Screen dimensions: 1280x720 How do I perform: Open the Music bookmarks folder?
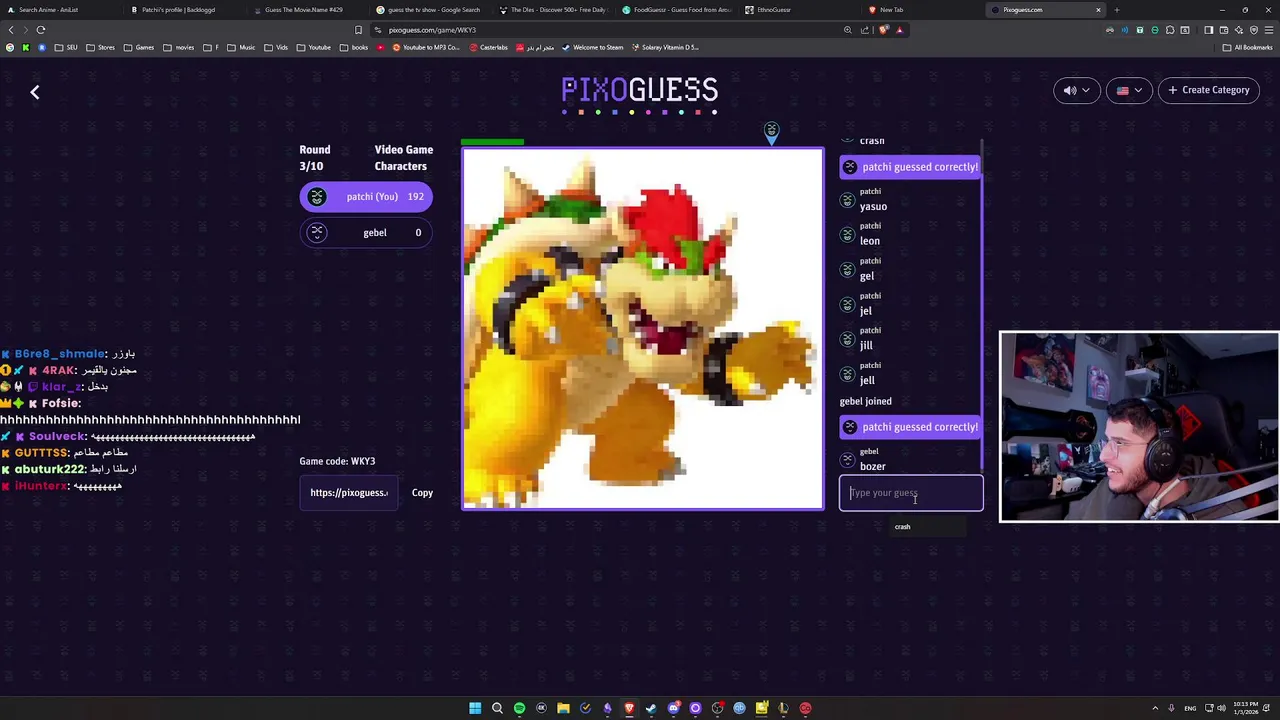tap(241, 47)
